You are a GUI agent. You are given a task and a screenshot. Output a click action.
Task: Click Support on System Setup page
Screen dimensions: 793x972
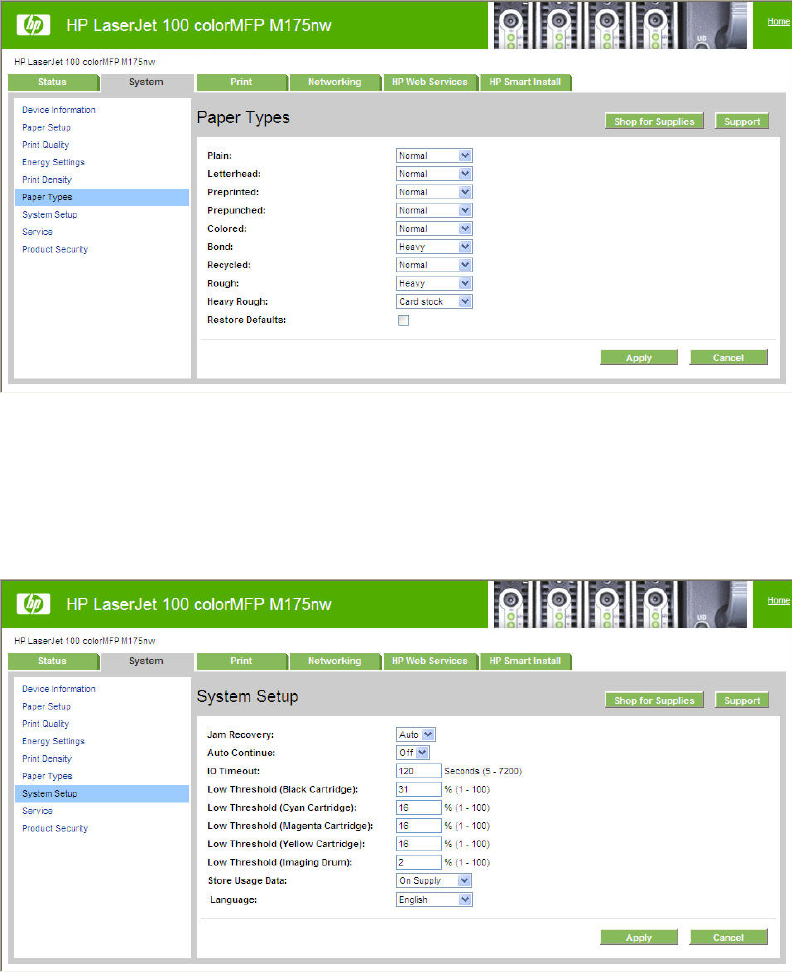[742, 700]
